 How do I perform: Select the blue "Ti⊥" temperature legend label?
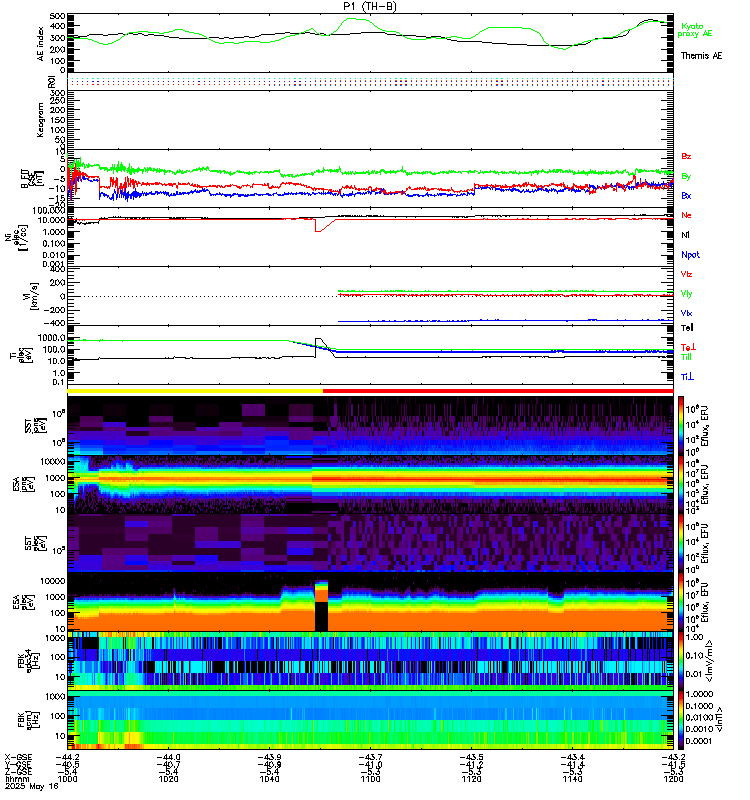pyautogui.click(x=687, y=377)
